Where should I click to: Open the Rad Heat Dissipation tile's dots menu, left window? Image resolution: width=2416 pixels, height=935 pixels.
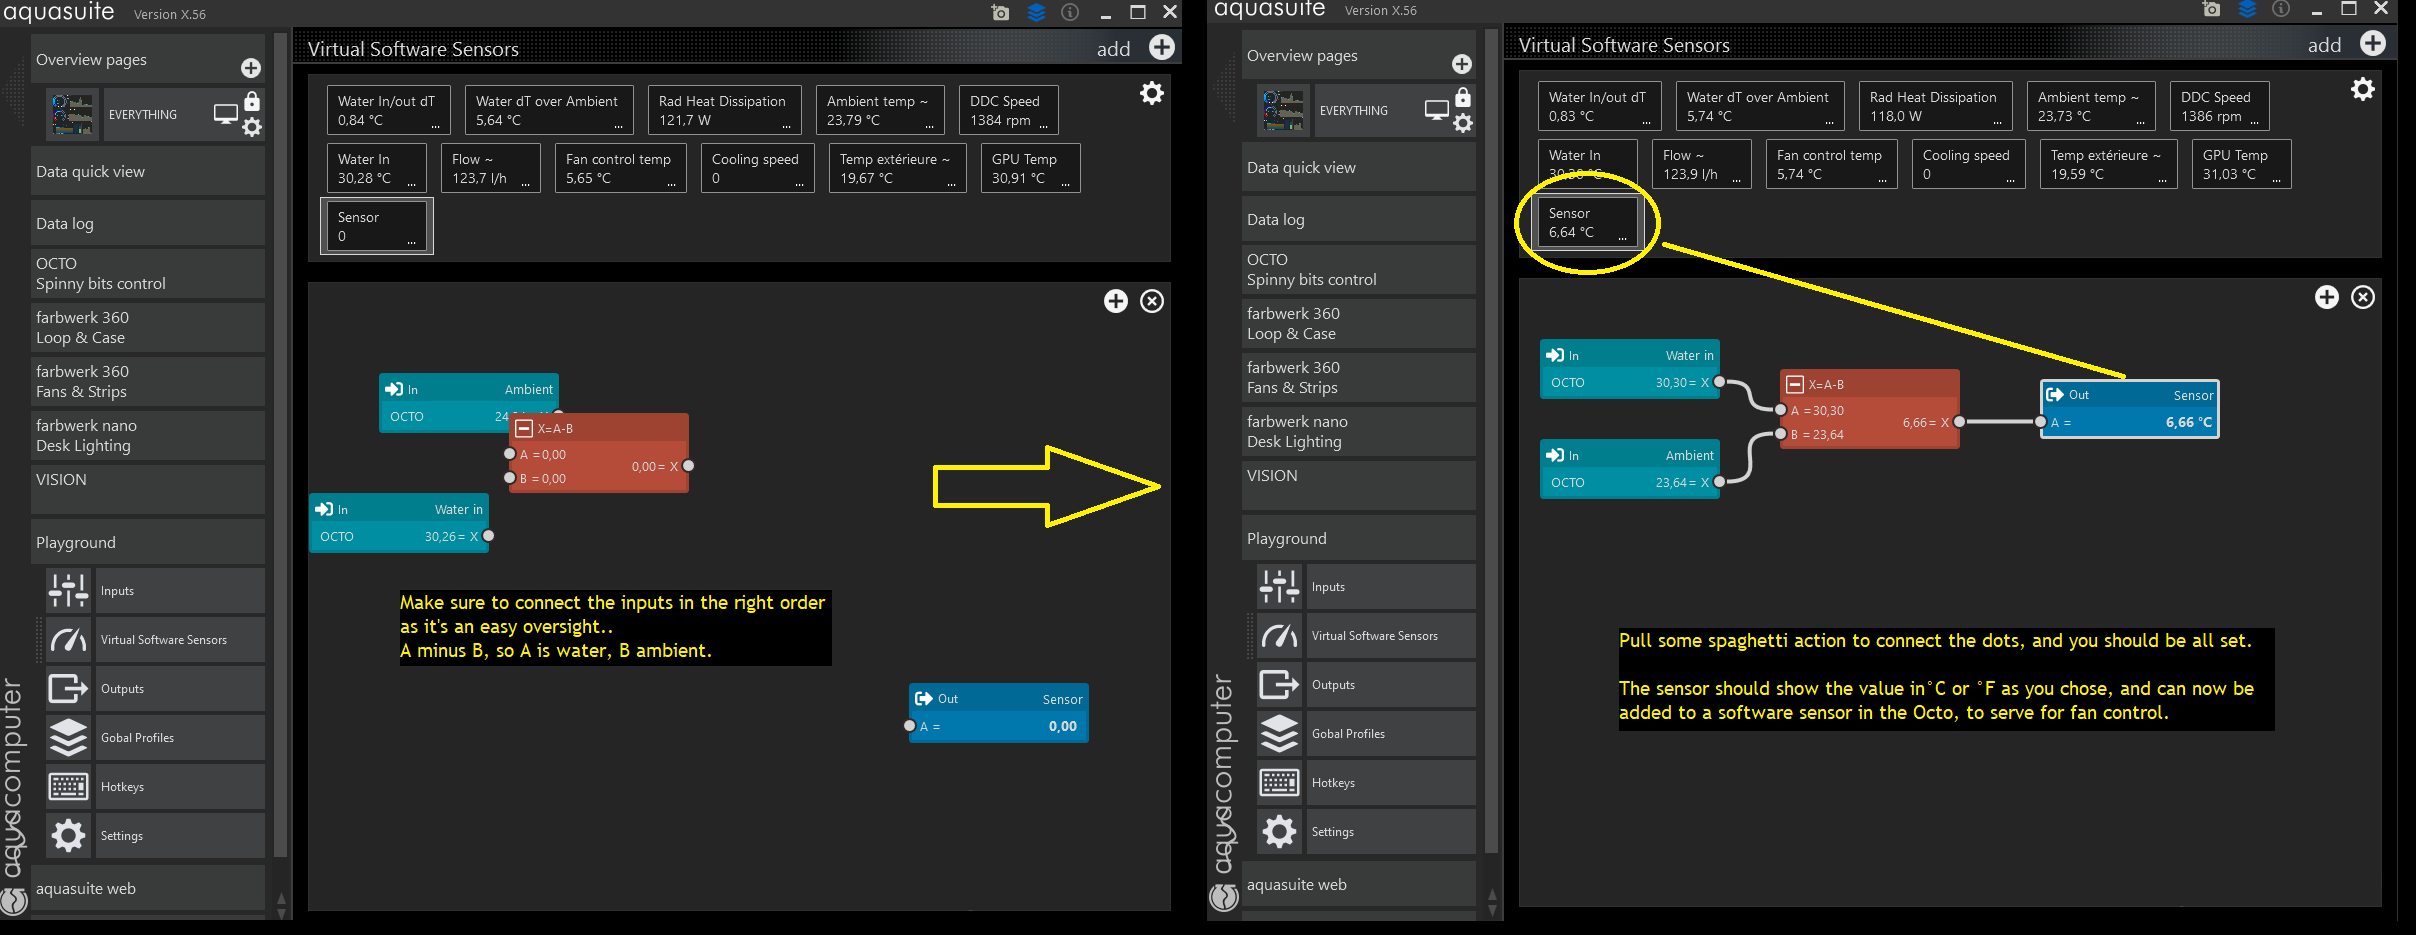(x=786, y=126)
